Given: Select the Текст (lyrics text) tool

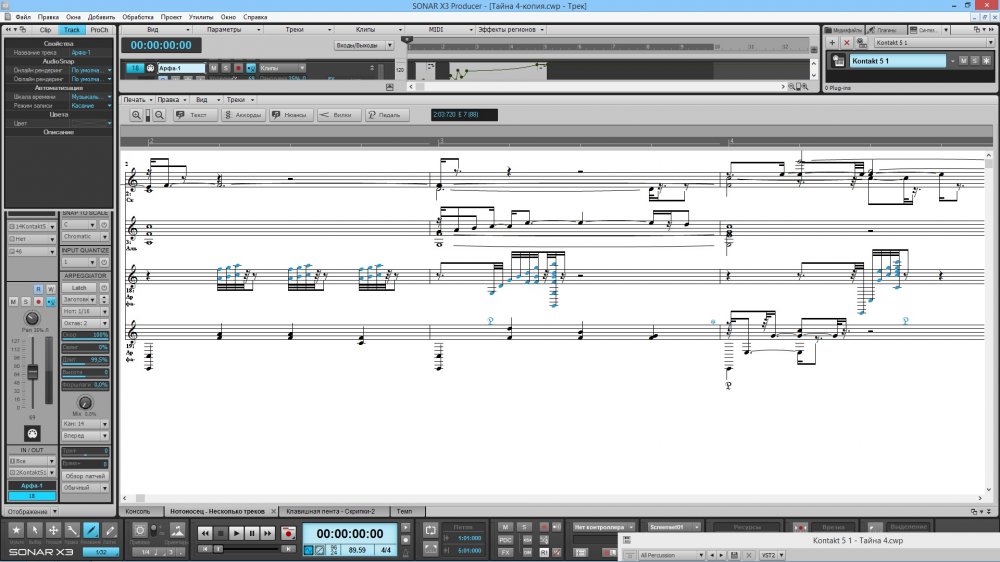Looking at the screenshot, I should click(192, 115).
